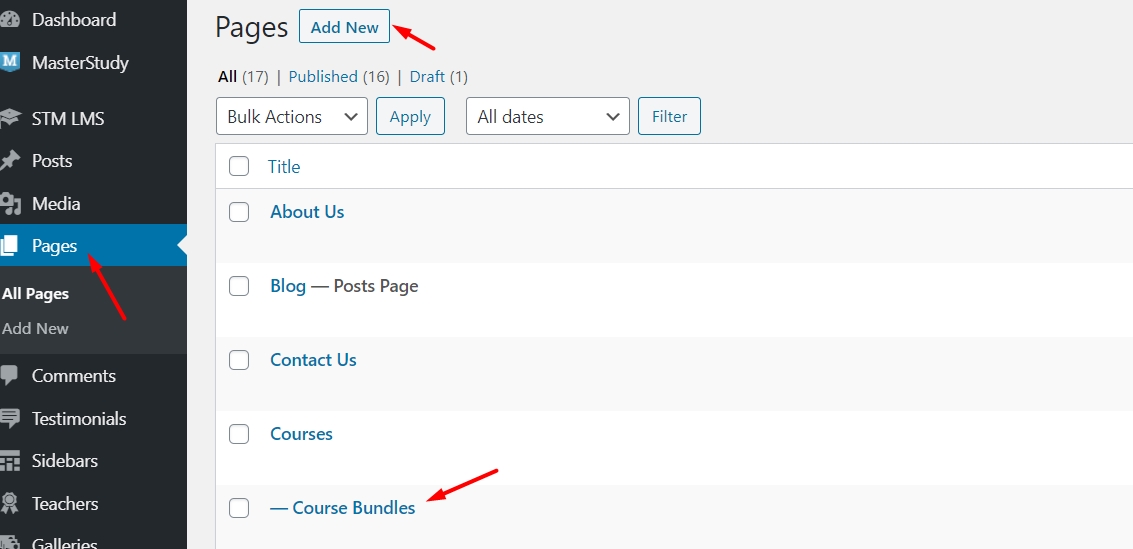The image size is (1133, 549).
Task: Sort pages by the Title column
Action: click(284, 167)
